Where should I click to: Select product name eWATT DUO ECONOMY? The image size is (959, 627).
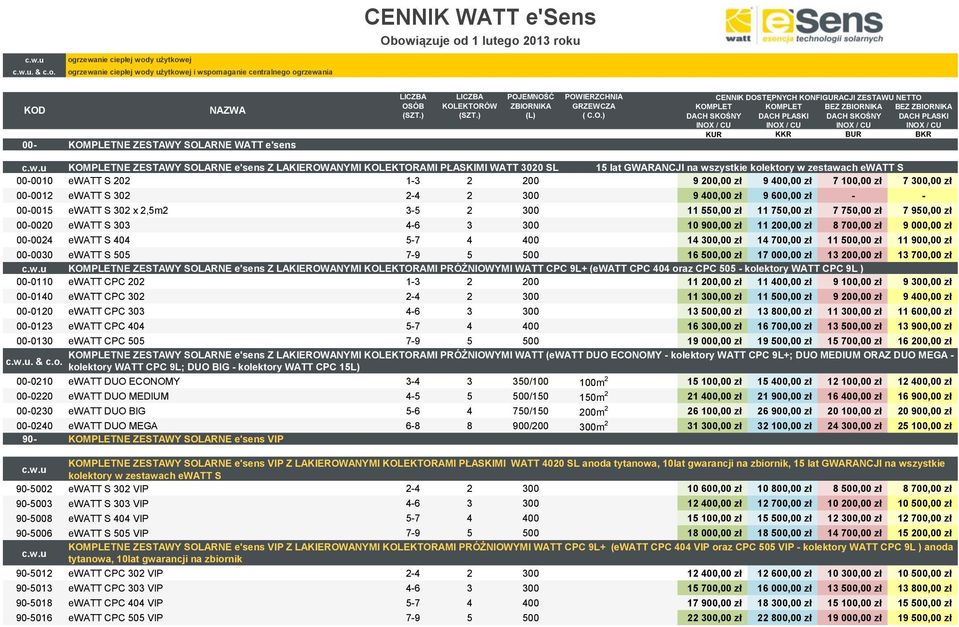point(124,382)
